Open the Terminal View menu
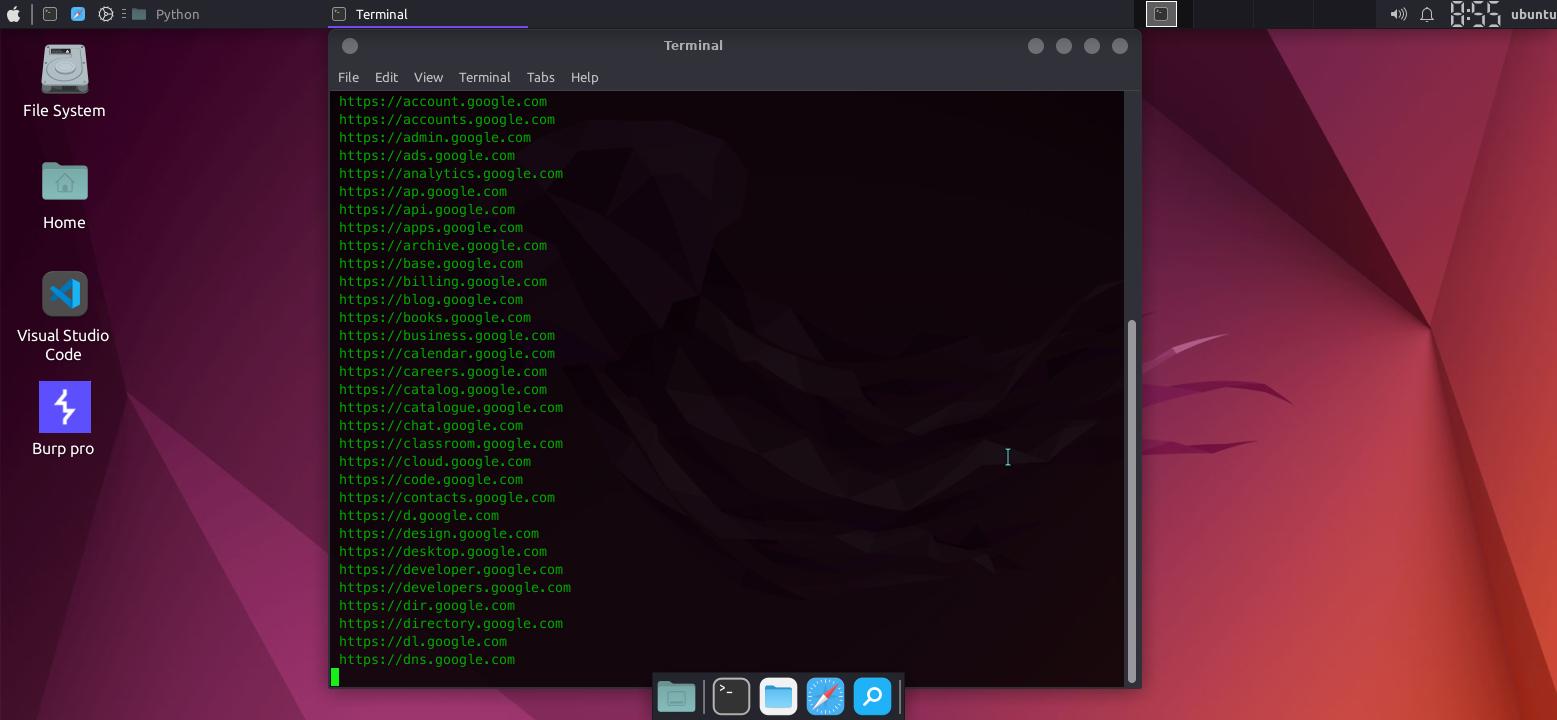The width and height of the screenshot is (1557, 720). pyautogui.click(x=428, y=77)
